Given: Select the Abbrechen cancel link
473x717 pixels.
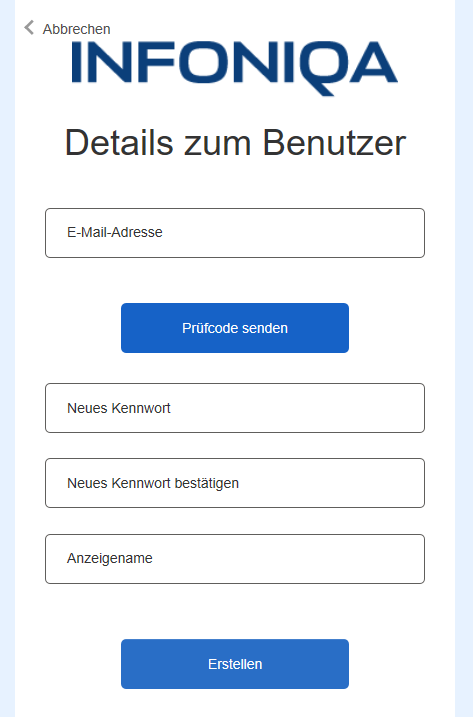Looking at the screenshot, I should [x=68, y=29].
